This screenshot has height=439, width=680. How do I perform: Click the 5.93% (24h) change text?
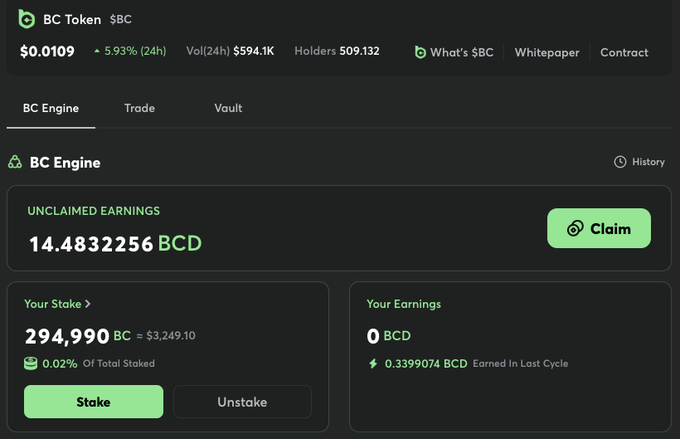pyautogui.click(x=135, y=51)
